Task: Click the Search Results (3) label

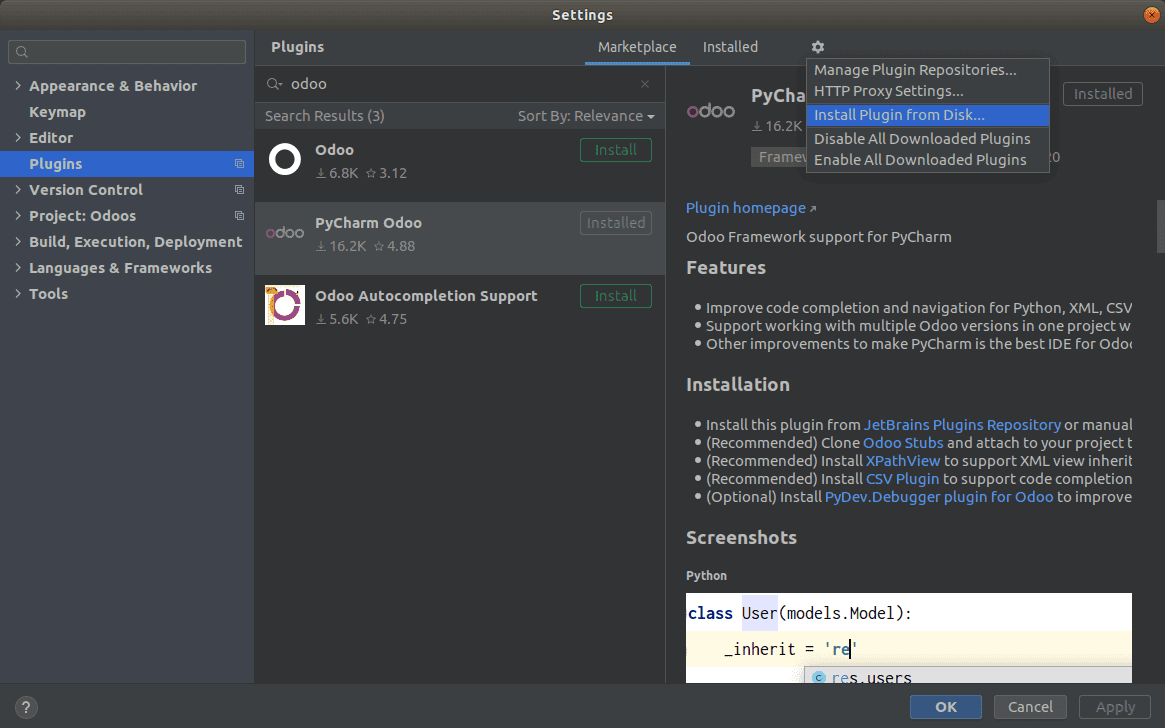Action: click(x=325, y=116)
